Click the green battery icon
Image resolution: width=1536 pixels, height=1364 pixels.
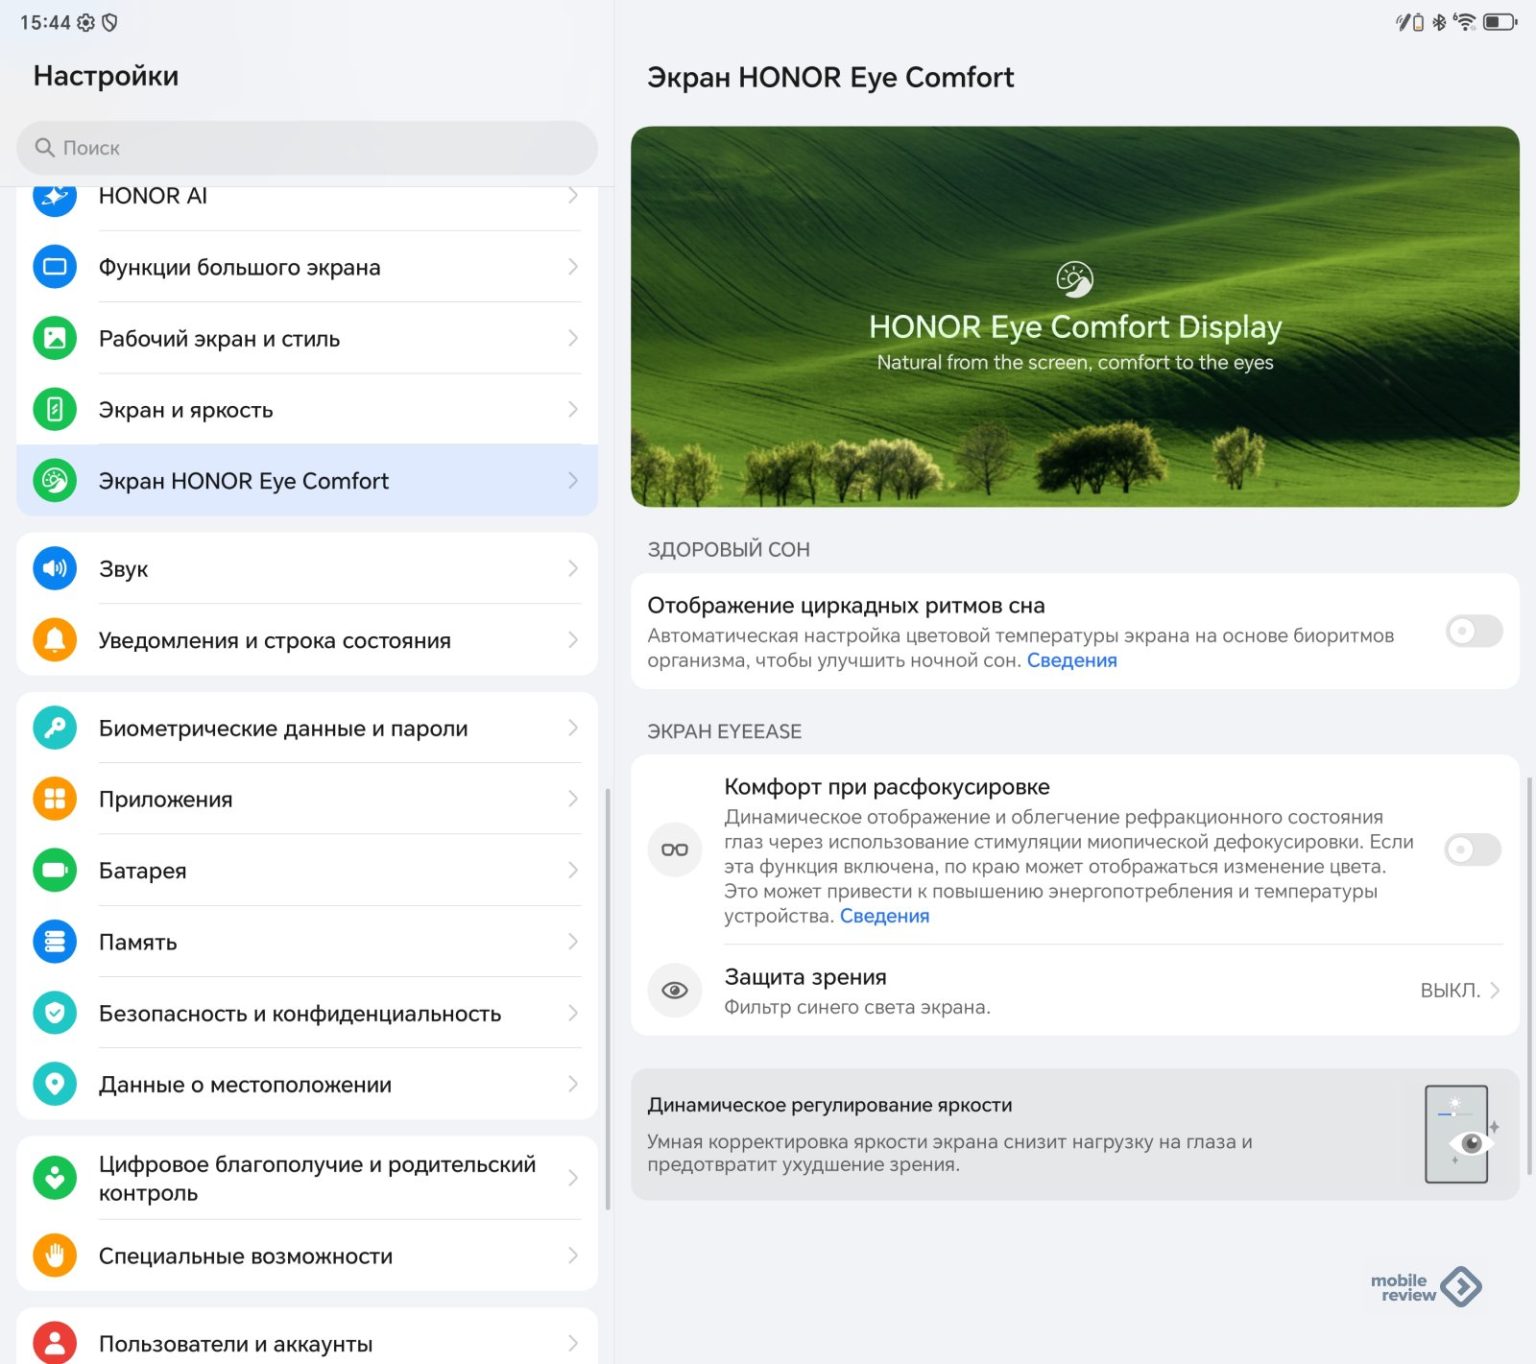(55, 870)
